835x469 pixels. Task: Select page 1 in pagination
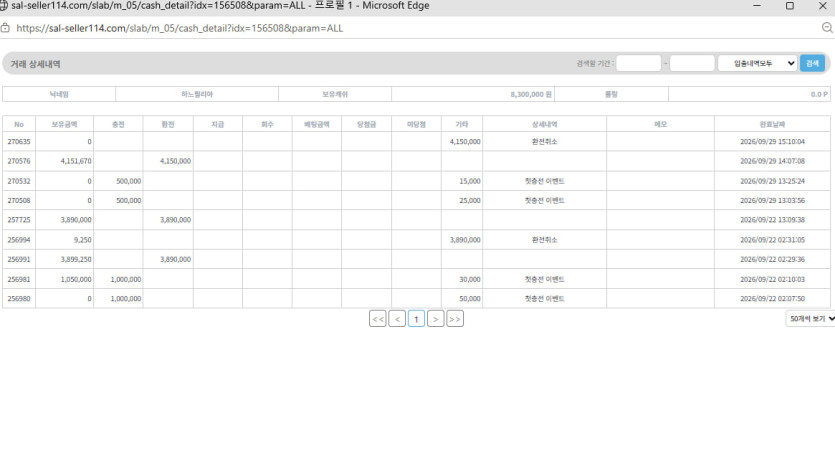416,319
